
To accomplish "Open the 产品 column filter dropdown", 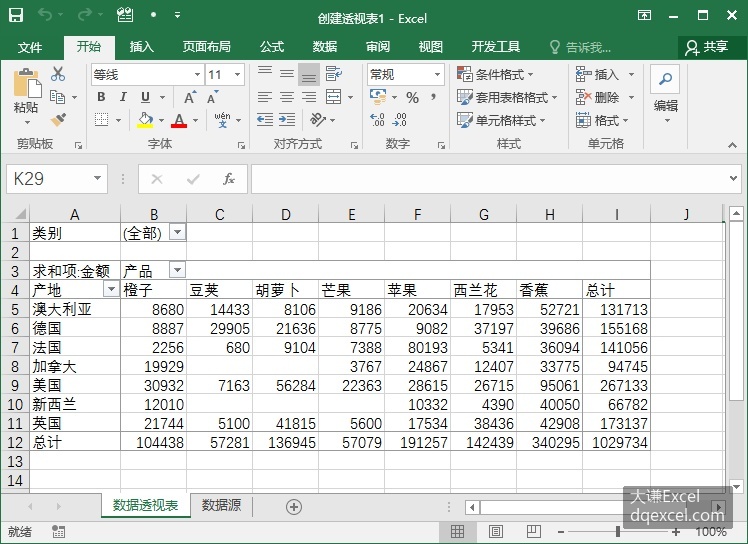I will pyautogui.click(x=177, y=271).
